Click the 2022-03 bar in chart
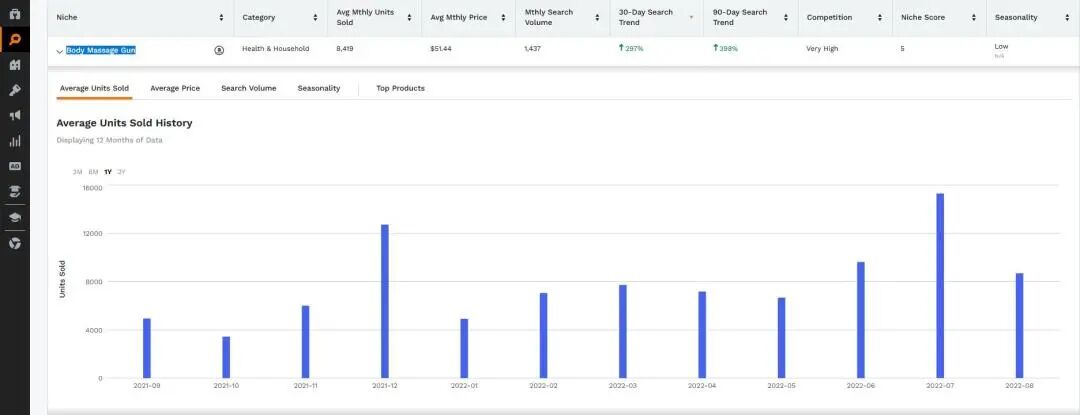 tap(623, 331)
